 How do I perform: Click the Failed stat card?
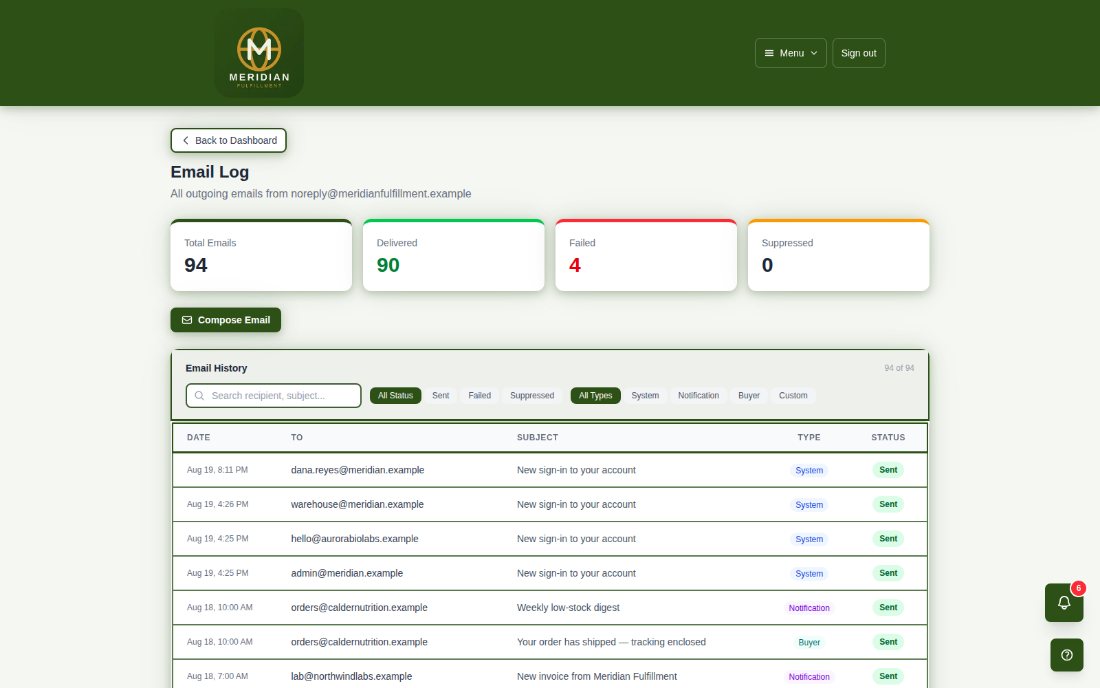tap(646, 255)
